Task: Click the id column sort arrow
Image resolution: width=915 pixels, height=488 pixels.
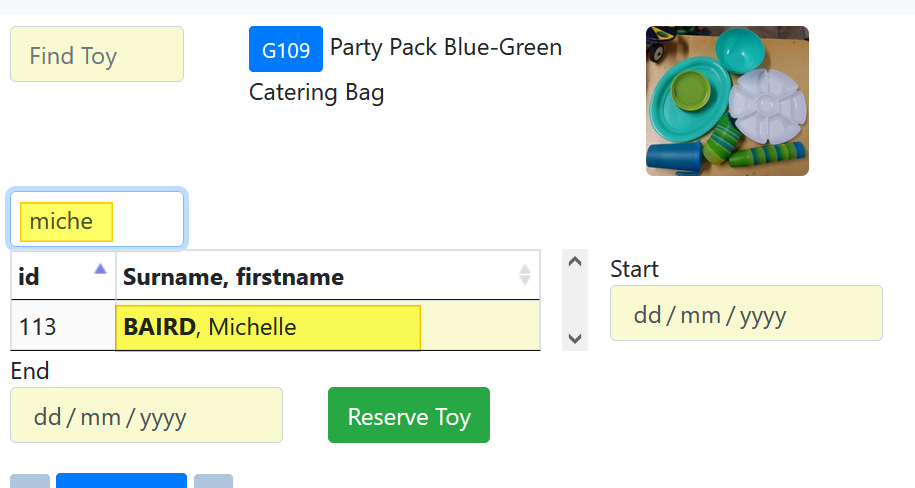Action: point(100,268)
